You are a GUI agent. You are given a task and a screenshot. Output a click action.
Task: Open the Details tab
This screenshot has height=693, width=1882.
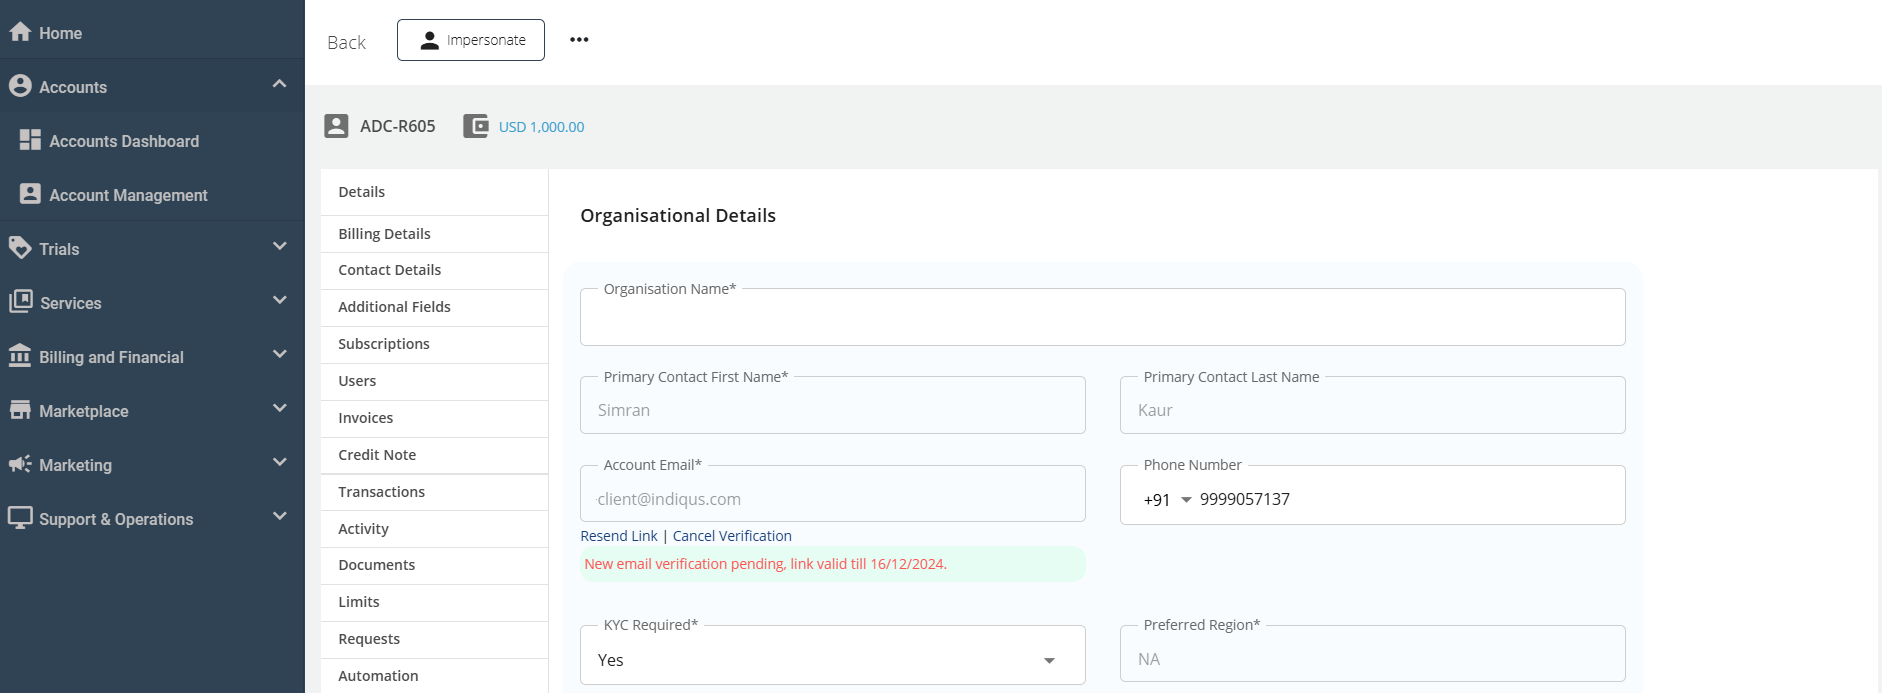[434, 192]
